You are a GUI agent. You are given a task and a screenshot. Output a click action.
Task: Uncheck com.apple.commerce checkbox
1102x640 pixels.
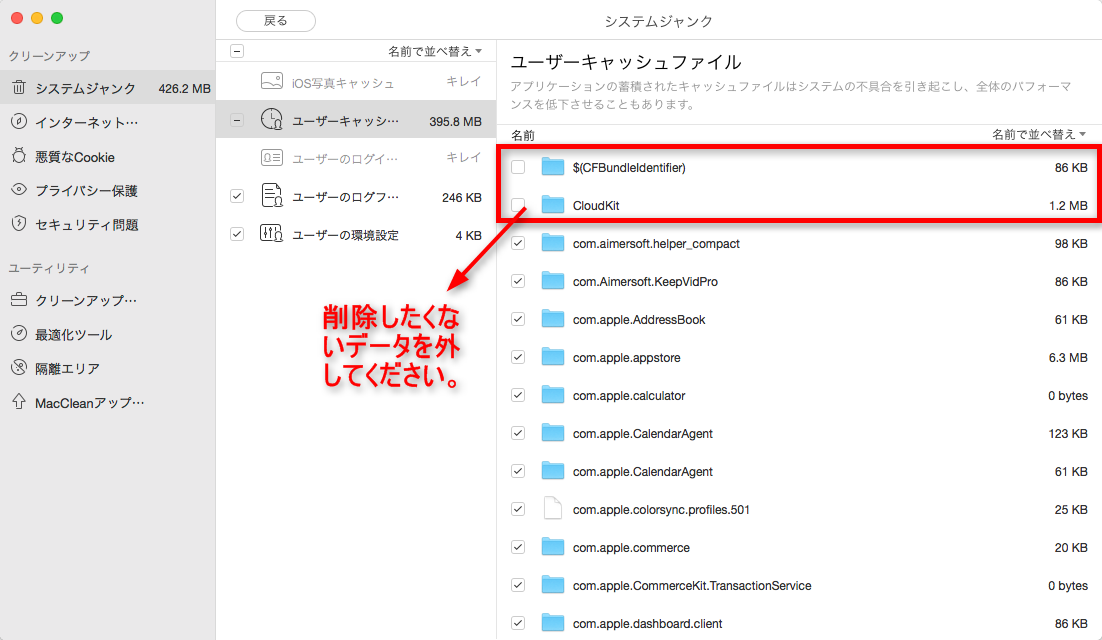coord(518,547)
